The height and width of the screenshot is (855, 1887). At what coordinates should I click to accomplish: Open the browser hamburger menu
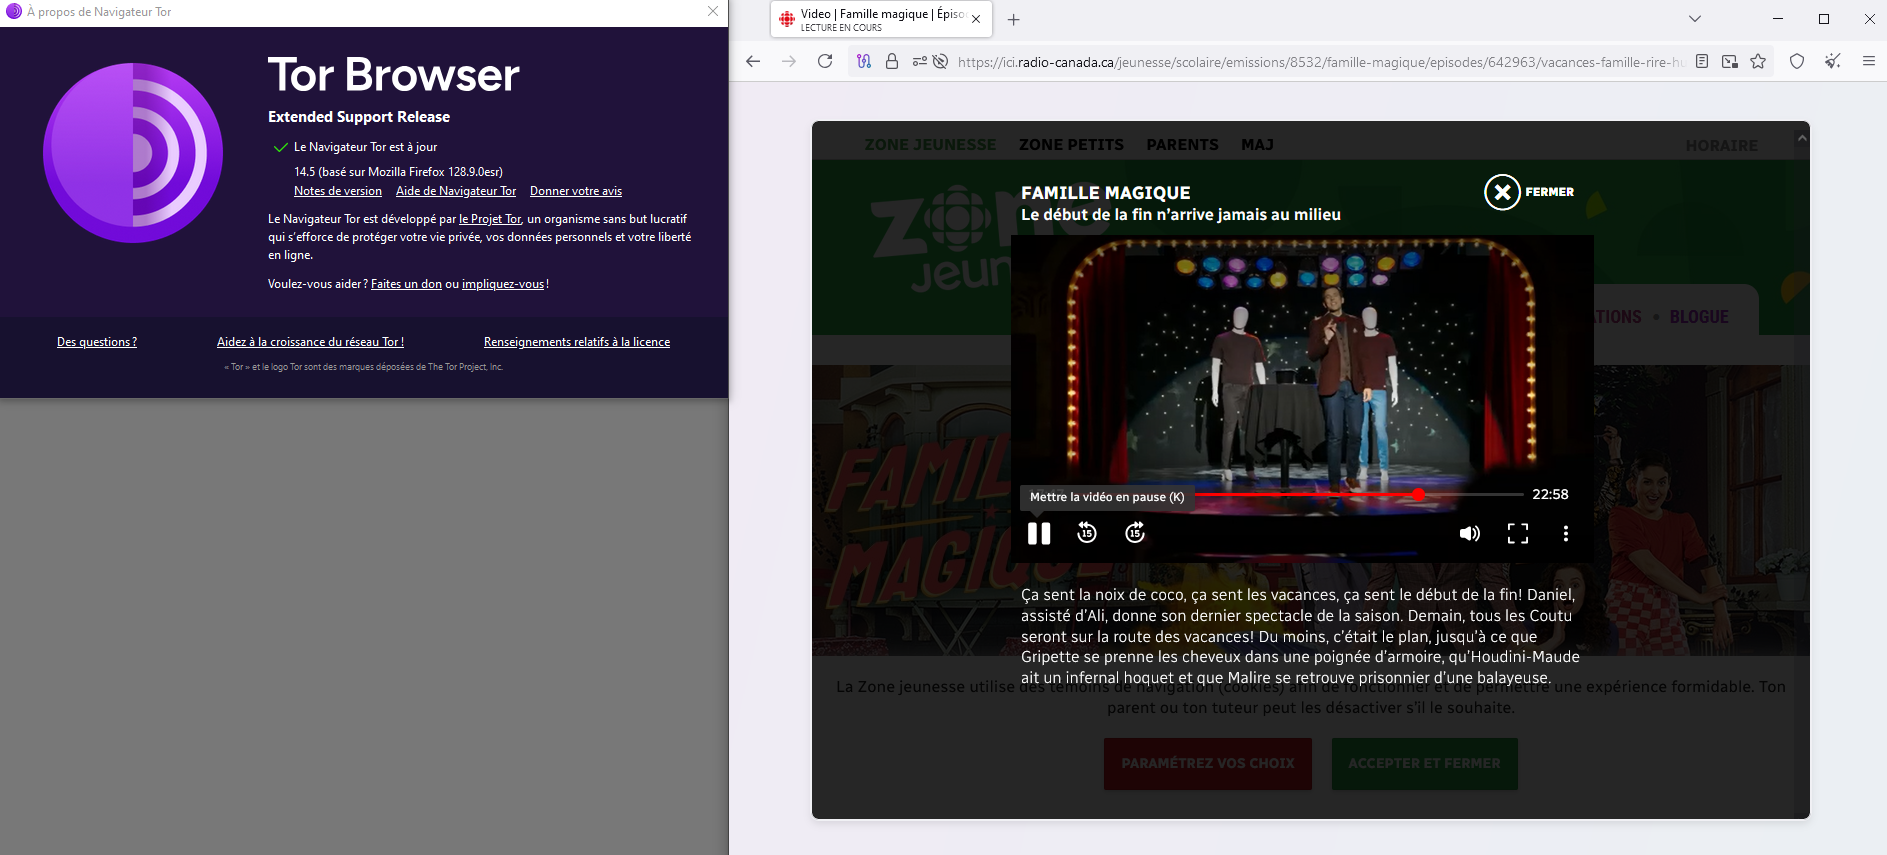pos(1868,62)
